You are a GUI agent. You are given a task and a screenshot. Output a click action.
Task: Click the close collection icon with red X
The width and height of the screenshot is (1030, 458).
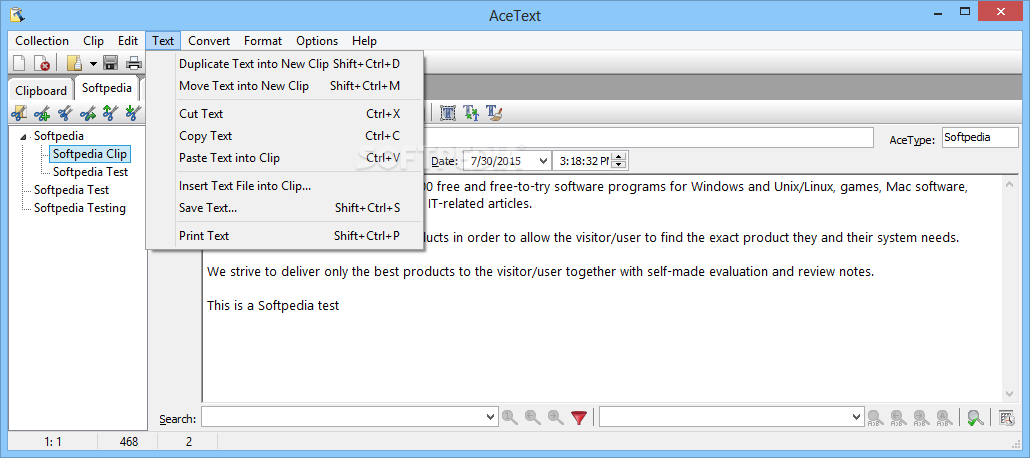pos(41,63)
